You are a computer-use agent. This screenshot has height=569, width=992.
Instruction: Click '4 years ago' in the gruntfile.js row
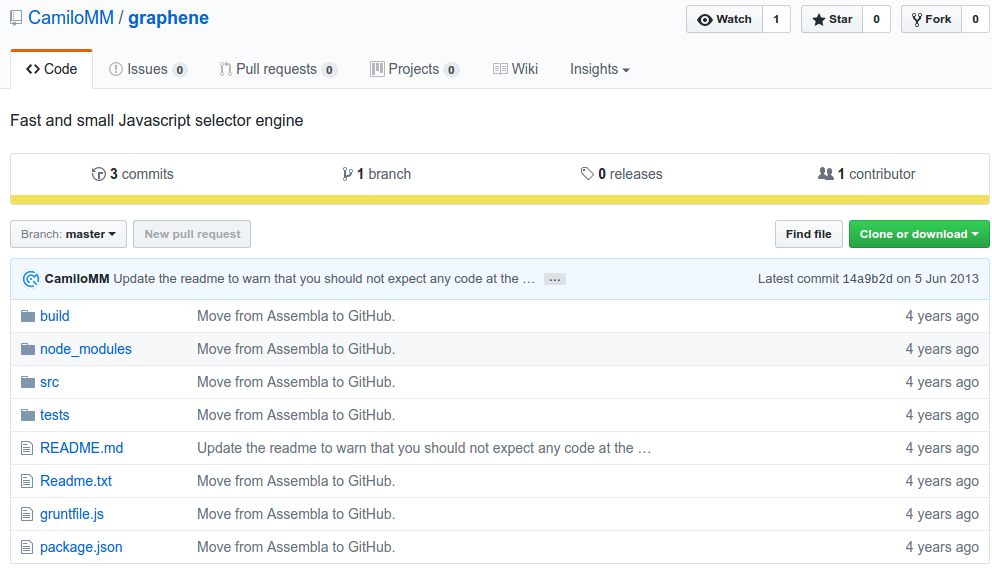[x=942, y=514]
